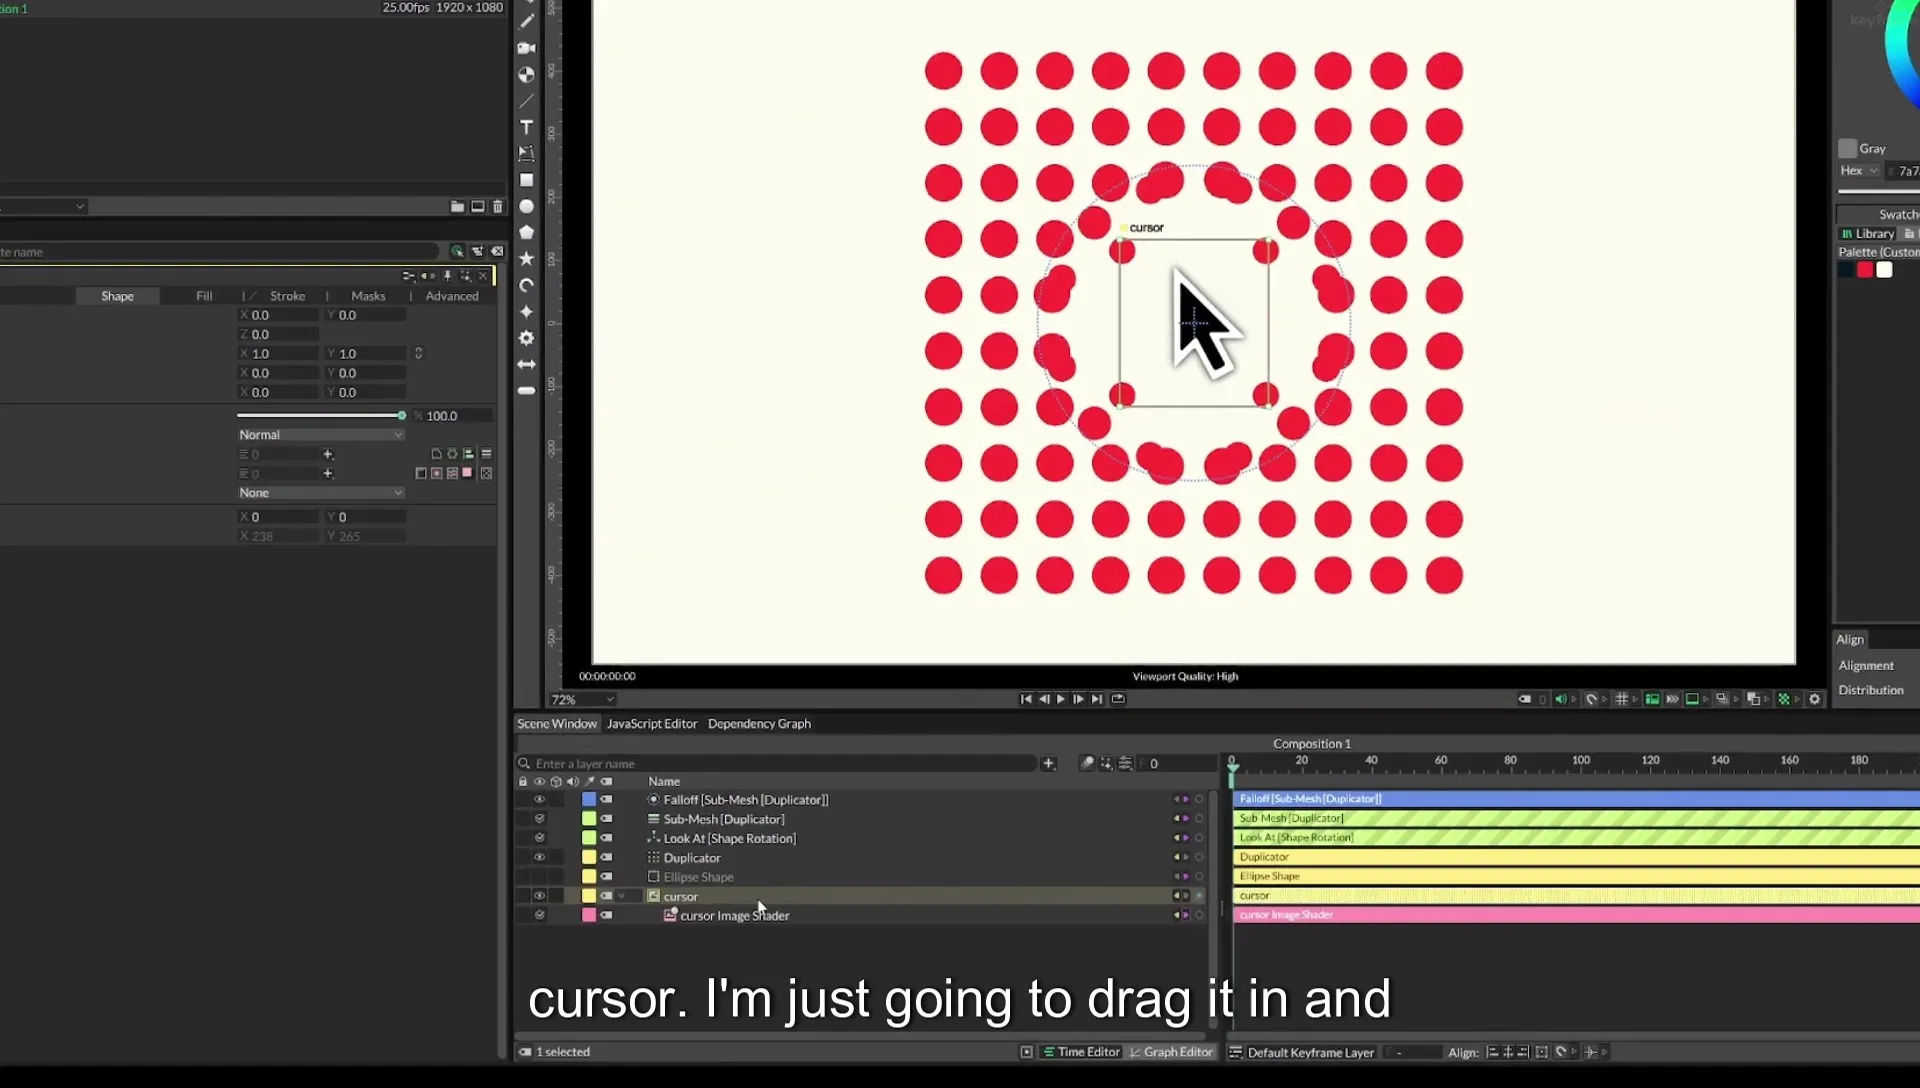Toggle Look At [Shape Rotation] enabled checkmark
Viewport: 1920px width, 1088px height.
click(x=539, y=838)
